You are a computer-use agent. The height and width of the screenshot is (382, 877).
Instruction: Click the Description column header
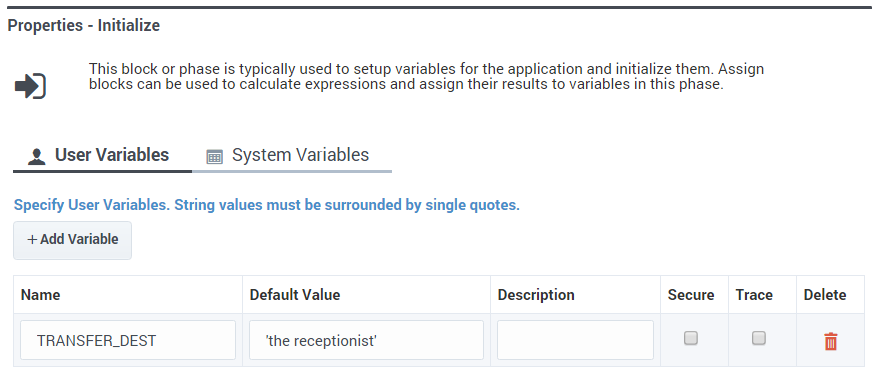pyautogui.click(x=536, y=295)
